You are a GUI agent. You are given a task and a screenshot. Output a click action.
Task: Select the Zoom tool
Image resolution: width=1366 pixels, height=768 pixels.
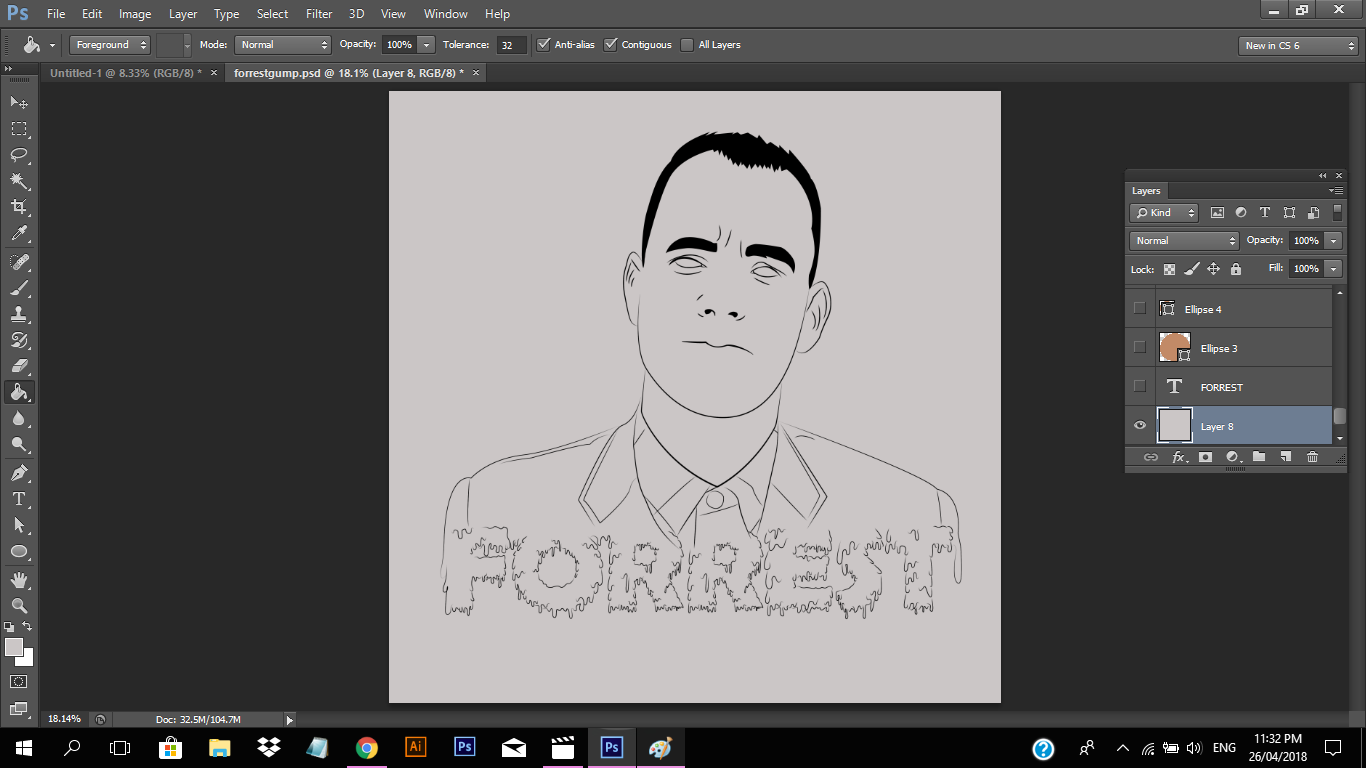[x=19, y=605]
